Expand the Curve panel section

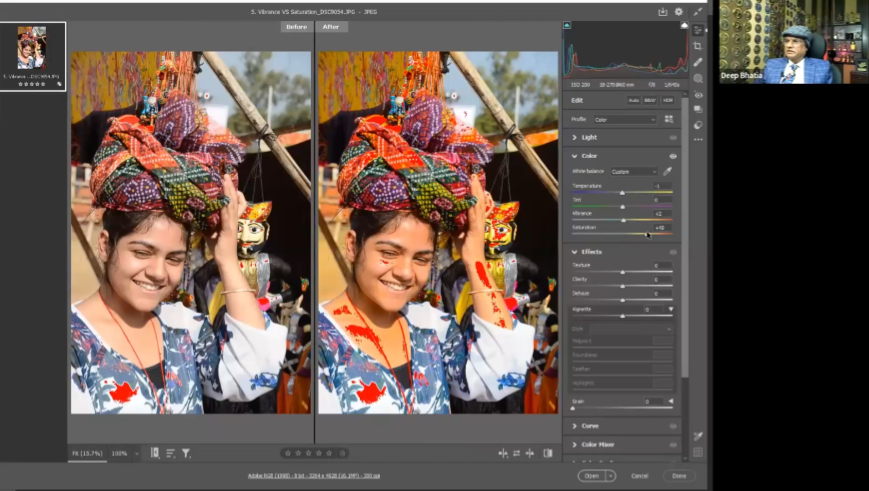point(590,426)
